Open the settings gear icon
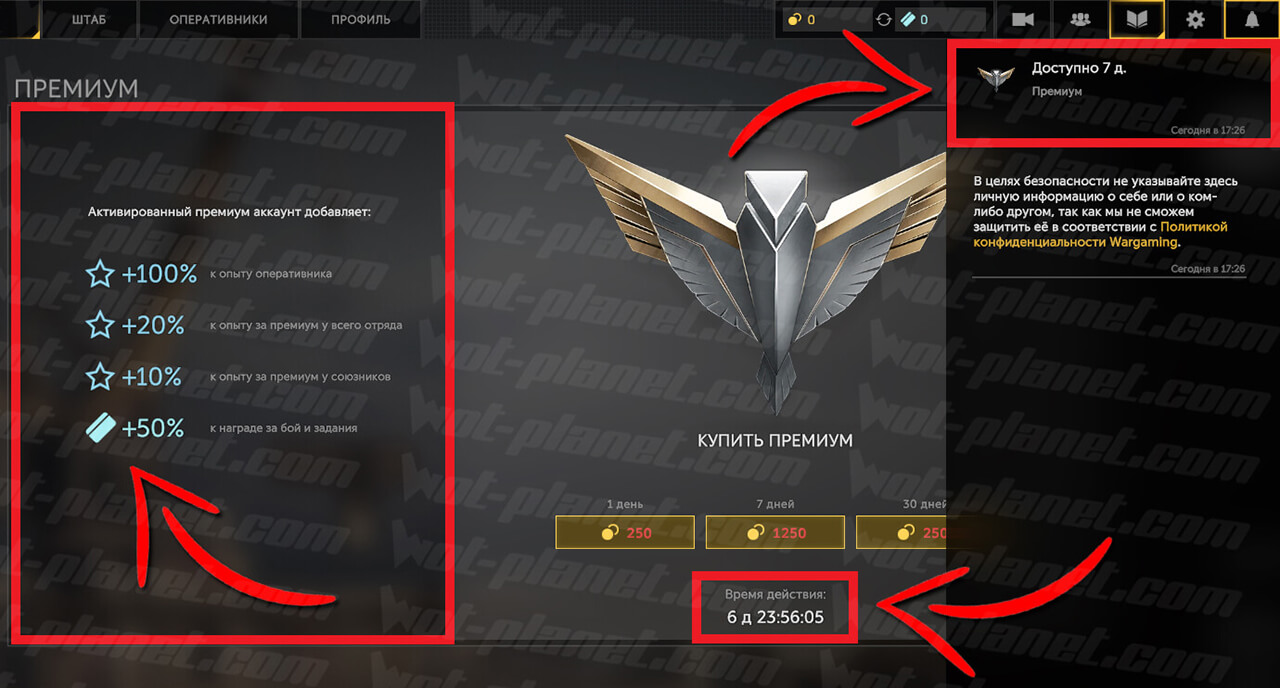 click(1195, 19)
